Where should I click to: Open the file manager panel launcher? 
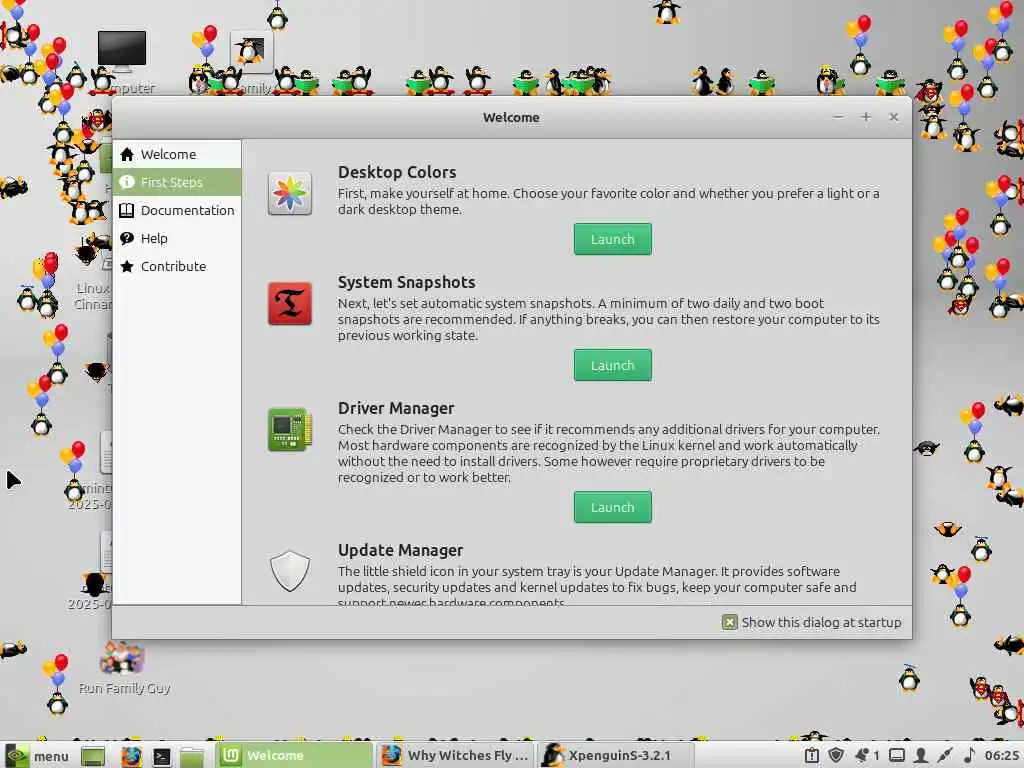pos(192,756)
